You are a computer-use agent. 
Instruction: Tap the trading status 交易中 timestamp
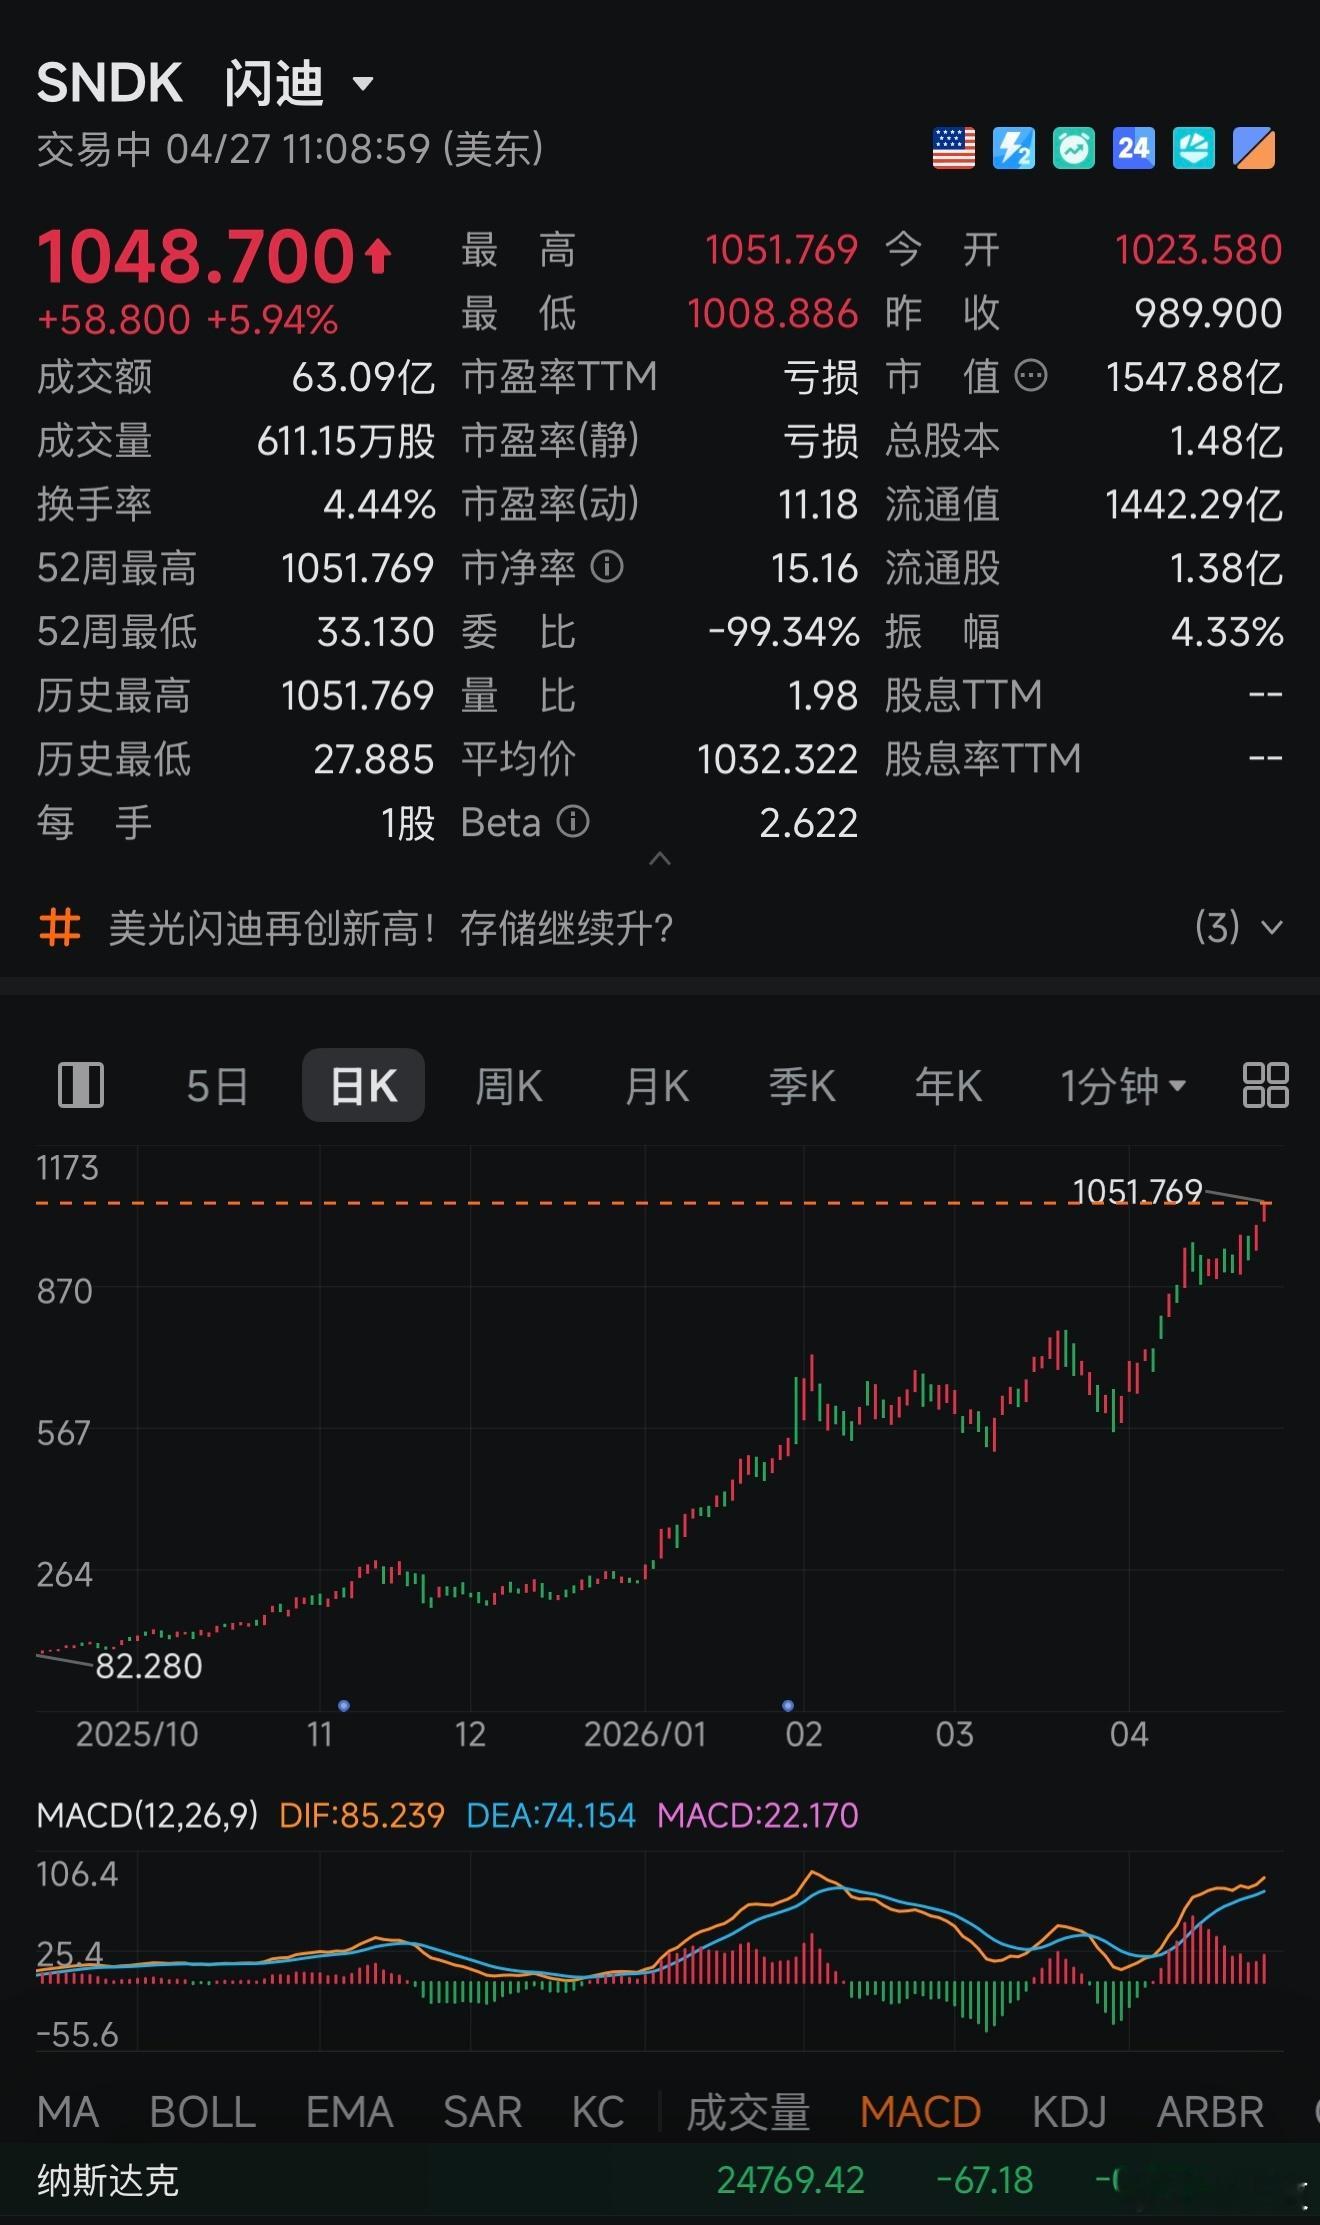click(x=290, y=149)
